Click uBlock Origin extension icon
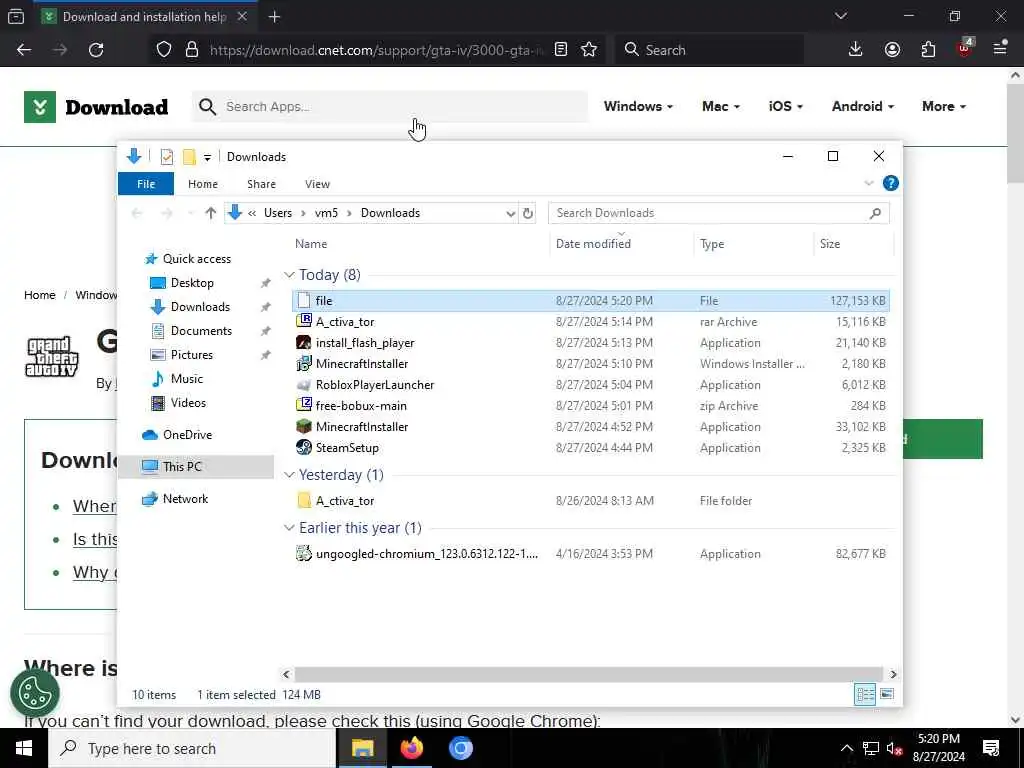 tap(965, 48)
